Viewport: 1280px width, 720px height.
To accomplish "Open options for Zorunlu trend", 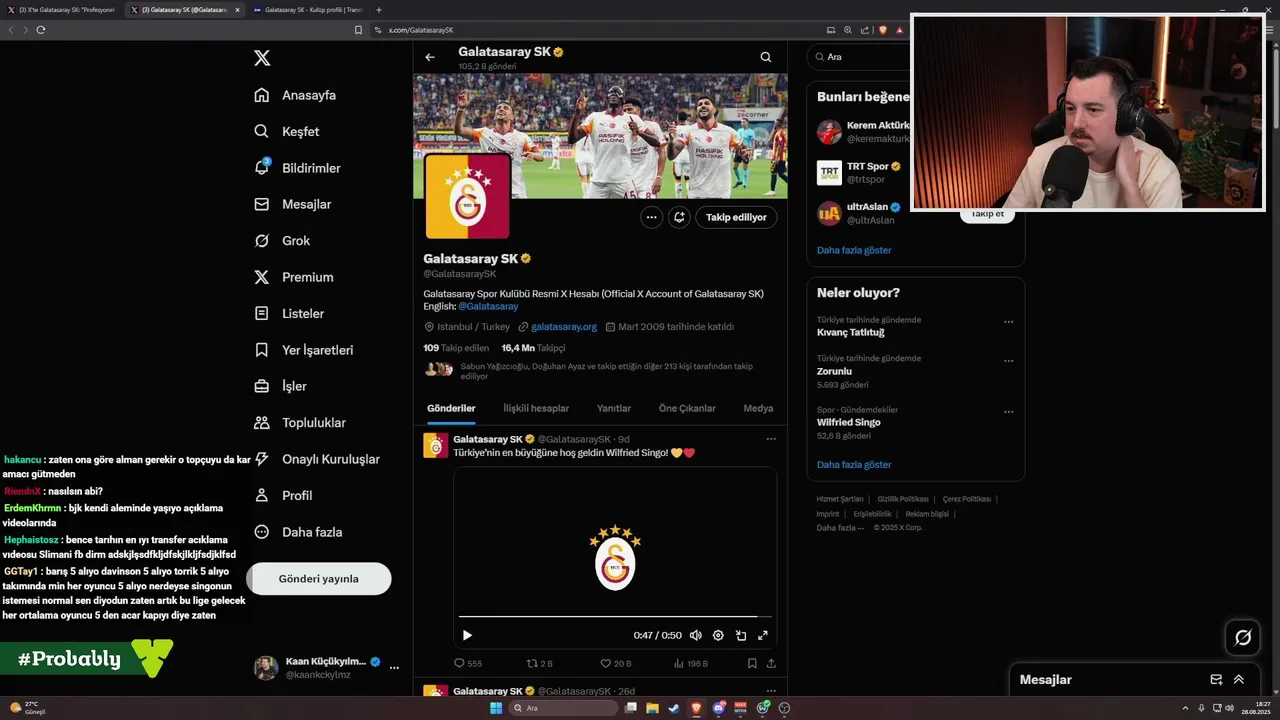I will pyautogui.click(x=1009, y=360).
